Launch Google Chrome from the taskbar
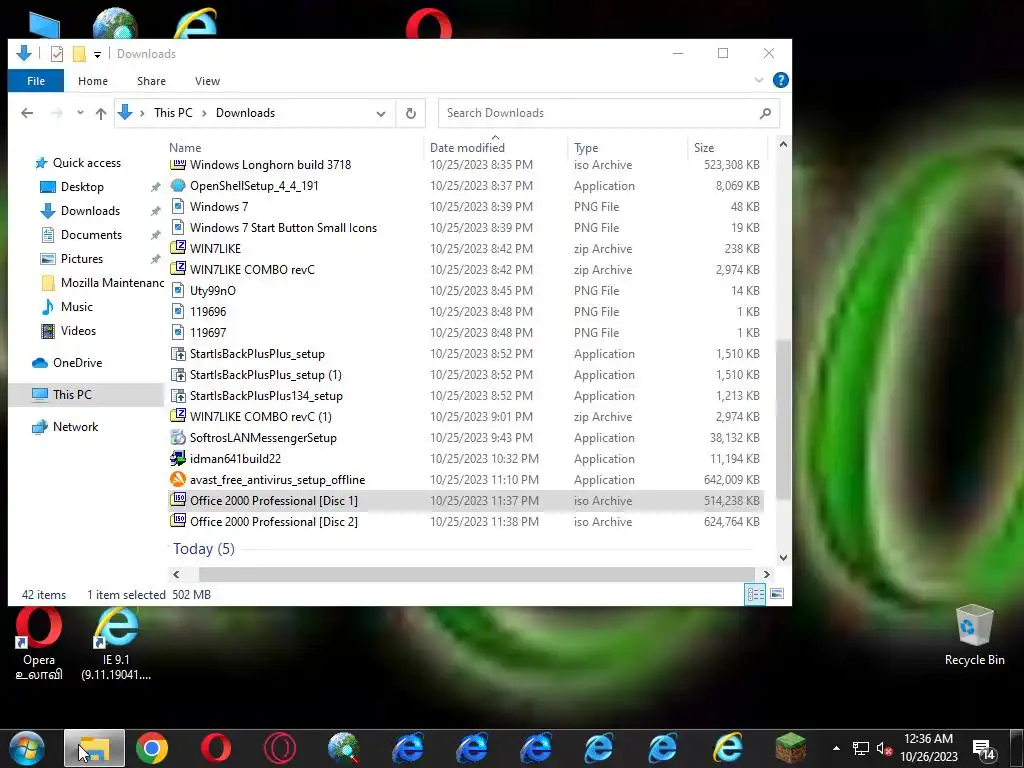 [x=152, y=748]
